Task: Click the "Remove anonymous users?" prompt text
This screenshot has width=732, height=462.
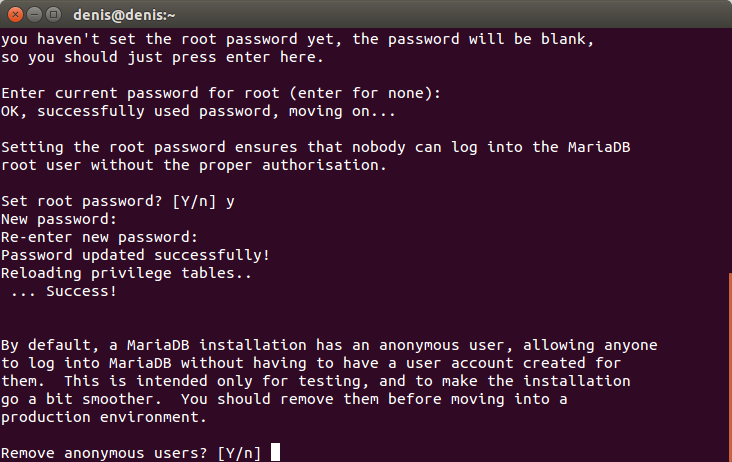Action: (108, 453)
